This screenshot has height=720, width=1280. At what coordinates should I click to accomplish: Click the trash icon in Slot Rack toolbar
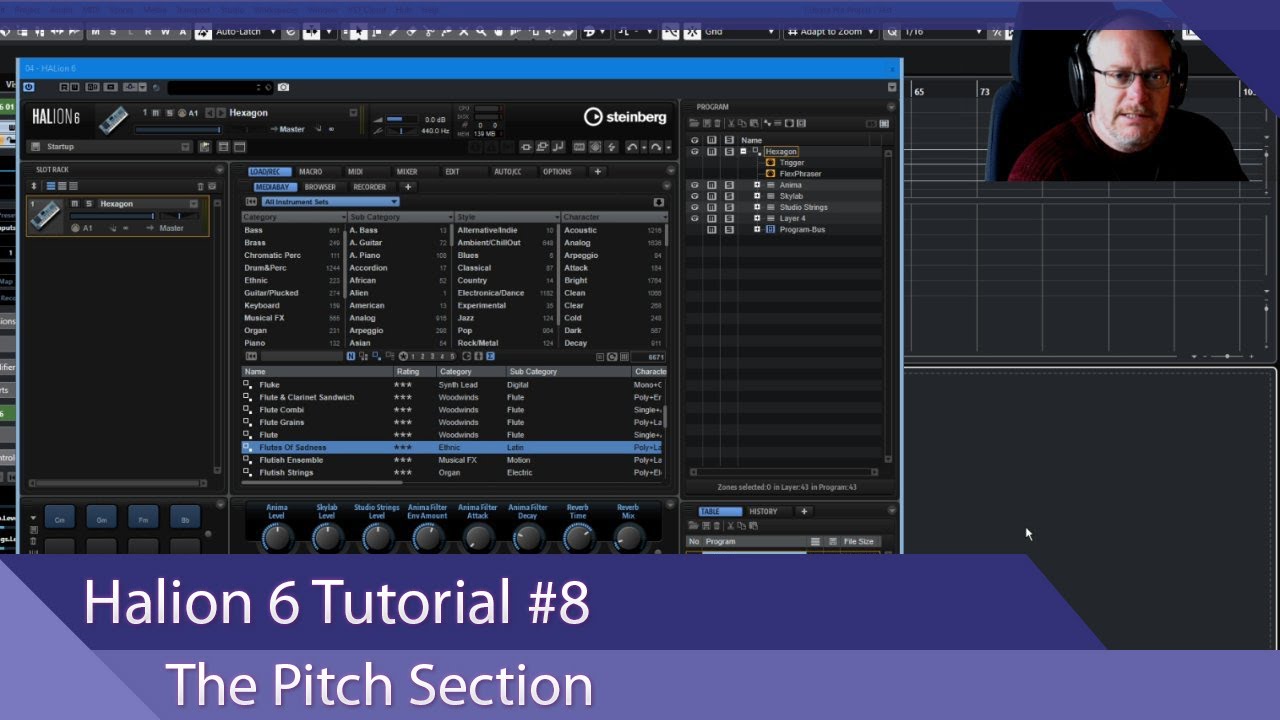[200, 186]
